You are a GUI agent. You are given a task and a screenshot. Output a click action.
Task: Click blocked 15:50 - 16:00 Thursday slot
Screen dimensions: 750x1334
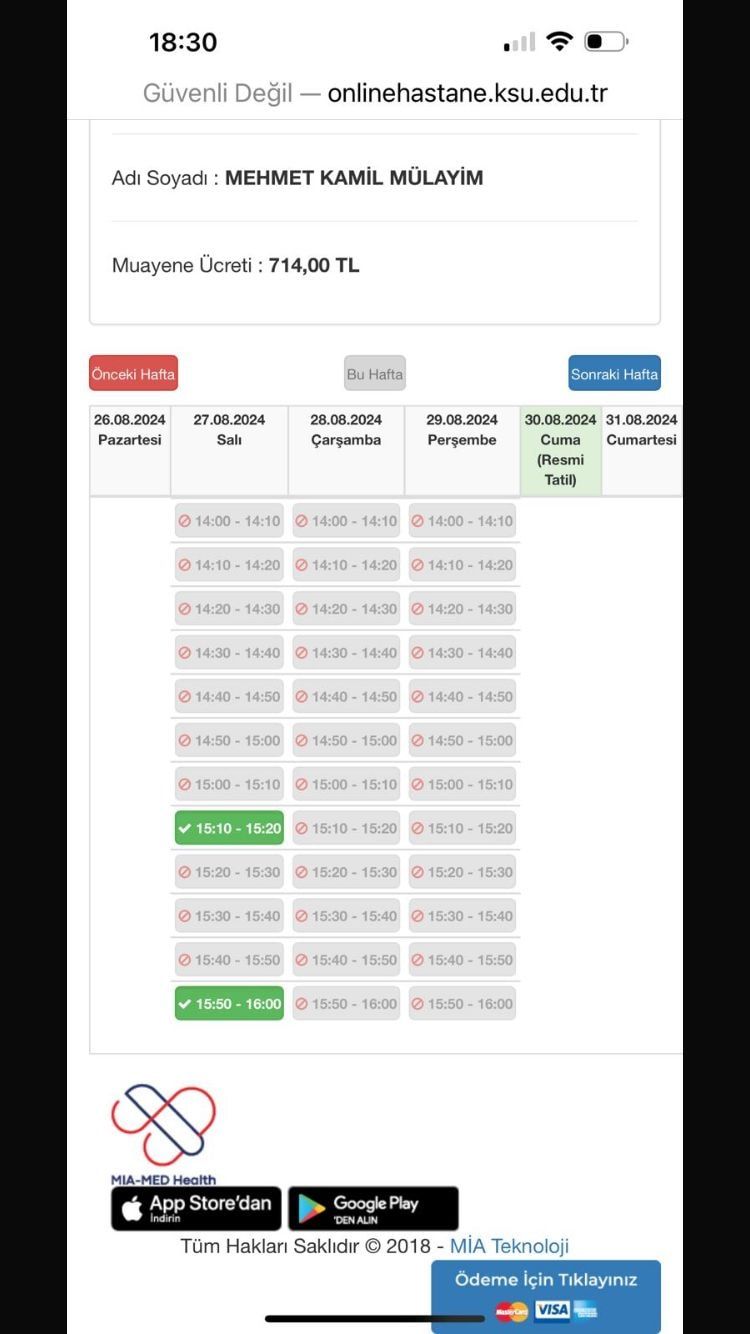pos(462,1003)
